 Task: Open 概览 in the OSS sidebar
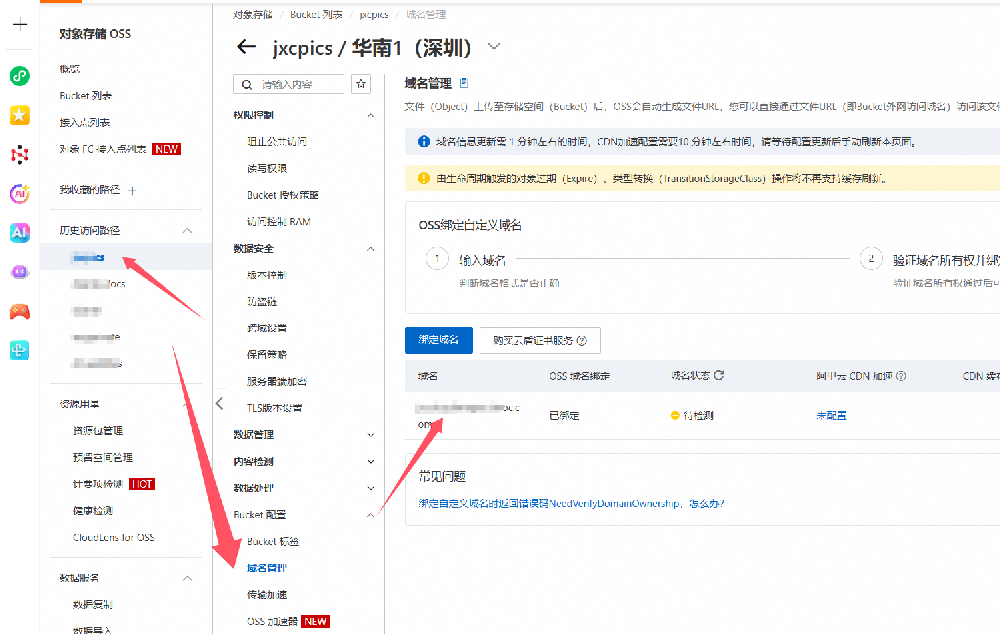(x=70, y=69)
